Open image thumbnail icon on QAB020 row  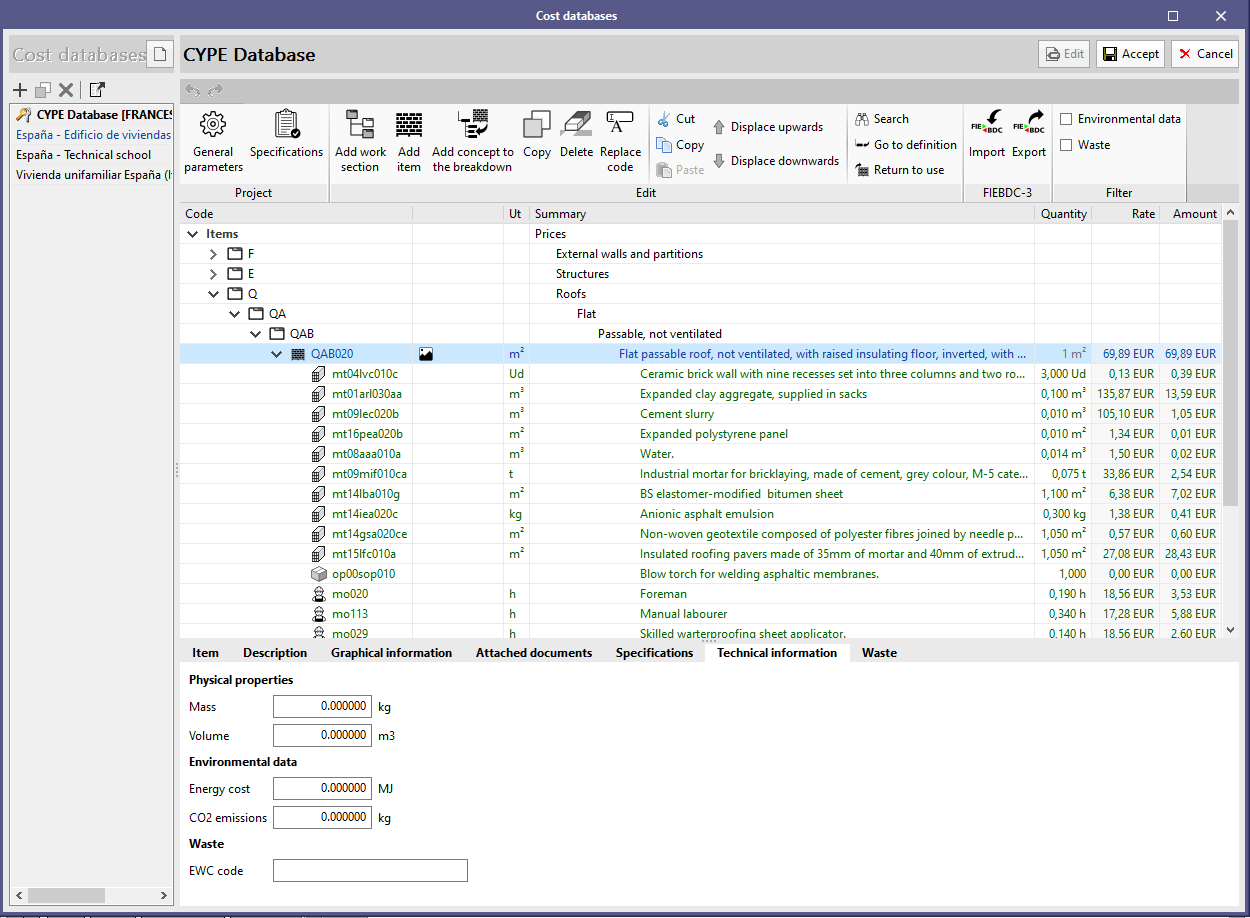[426, 354]
